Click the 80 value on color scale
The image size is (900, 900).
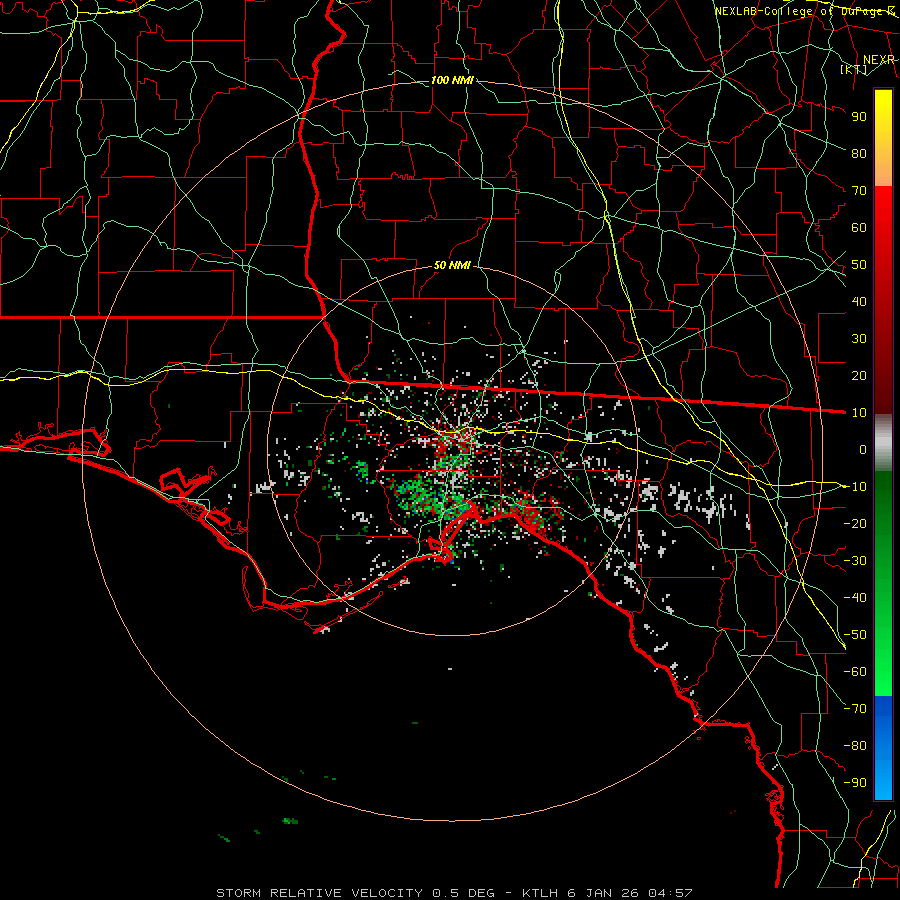click(x=859, y=153)
